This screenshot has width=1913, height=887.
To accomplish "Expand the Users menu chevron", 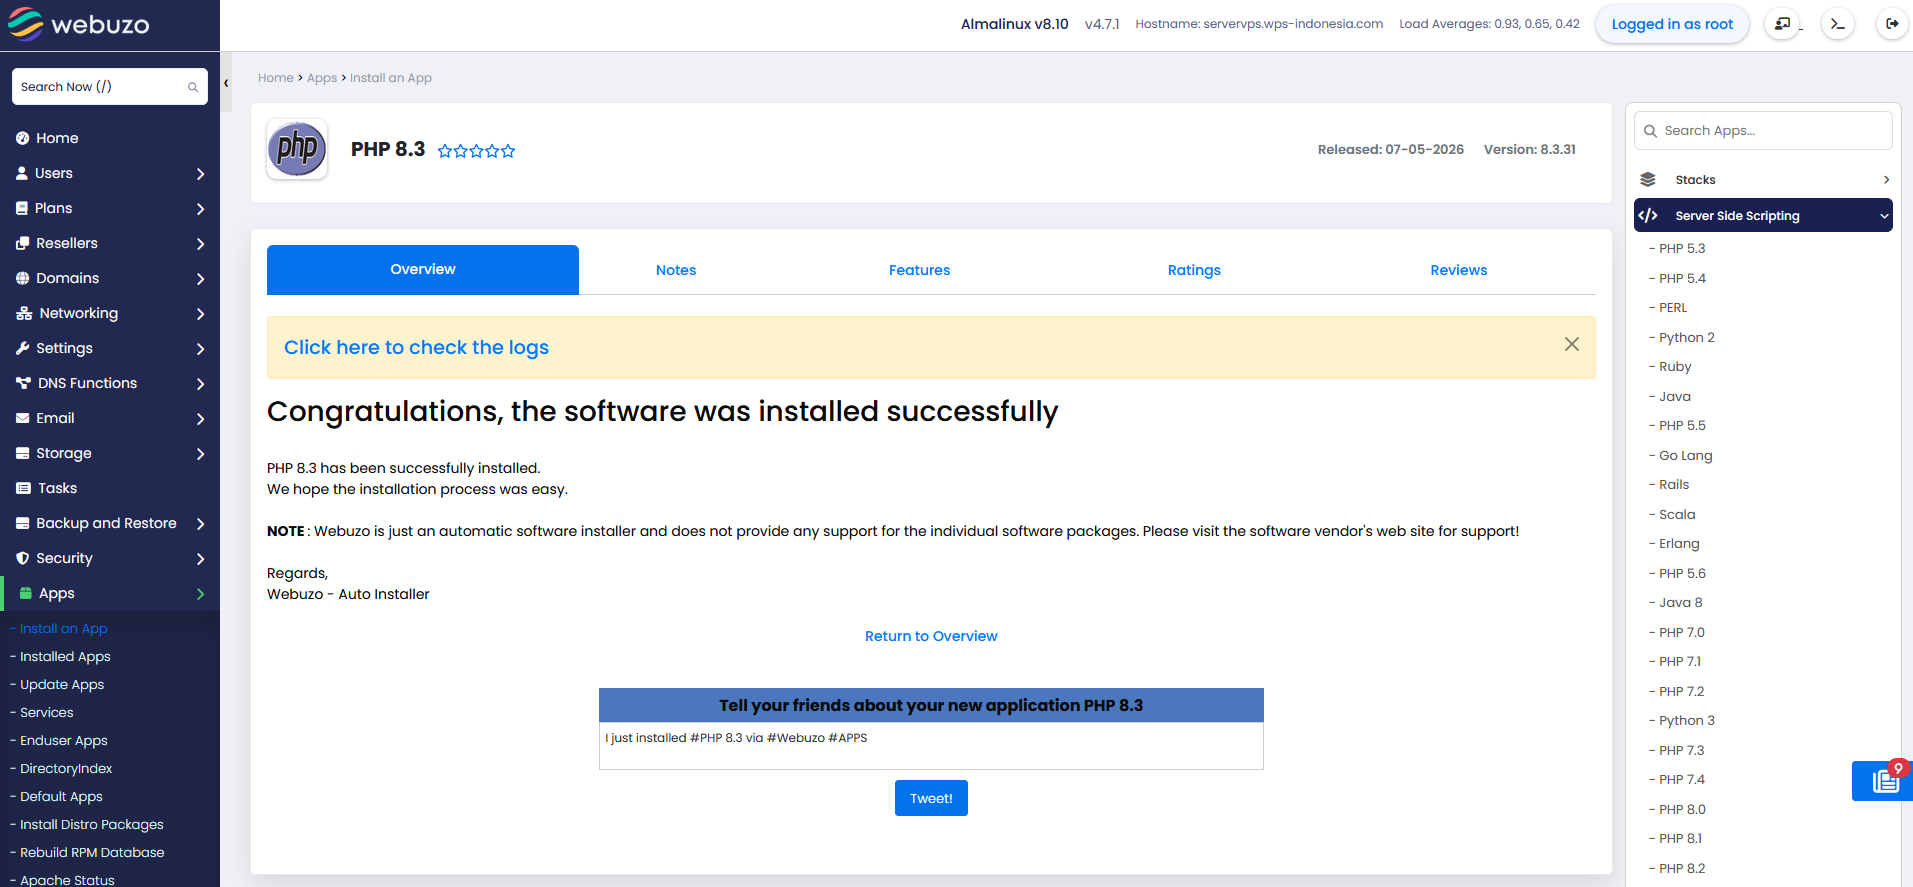I will click(200, 174).
